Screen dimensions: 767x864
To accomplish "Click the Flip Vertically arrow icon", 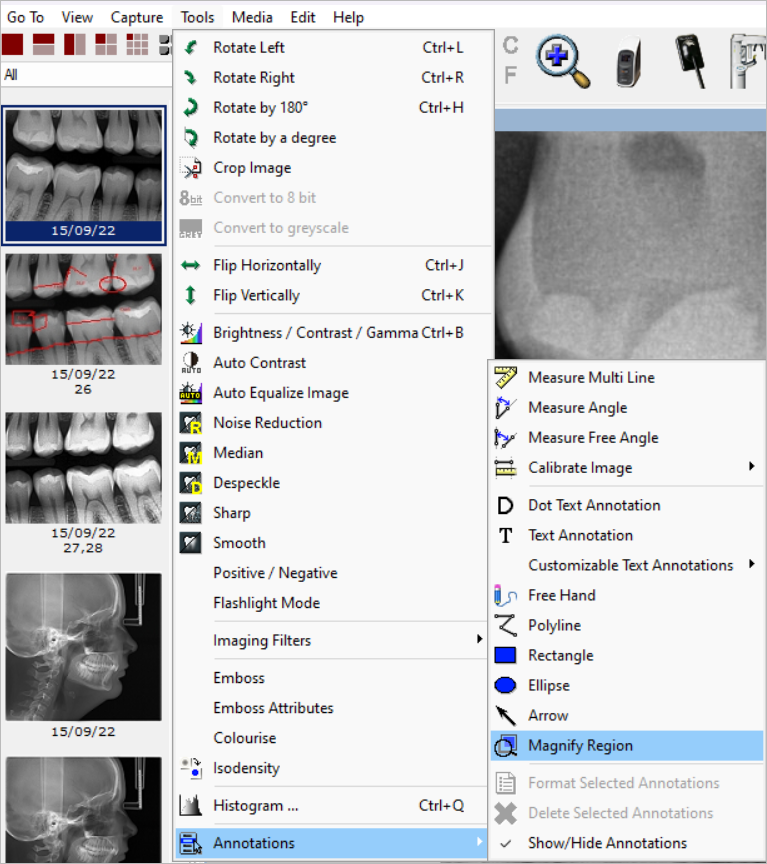I will [191, 295].
